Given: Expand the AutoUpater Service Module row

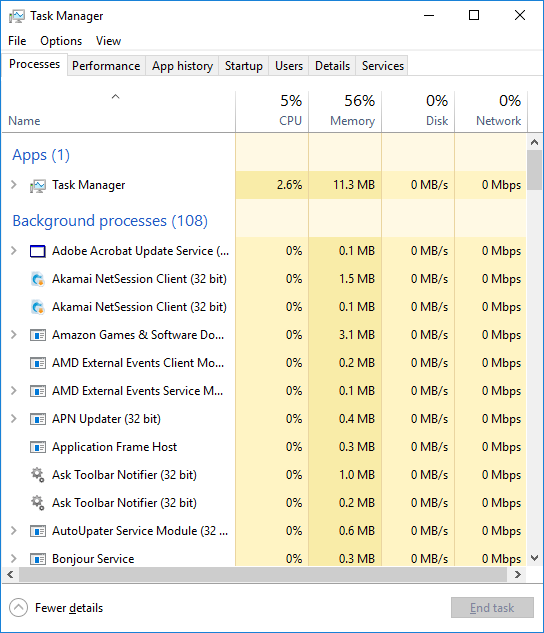Looking at the screenshot, I should 14,530.
